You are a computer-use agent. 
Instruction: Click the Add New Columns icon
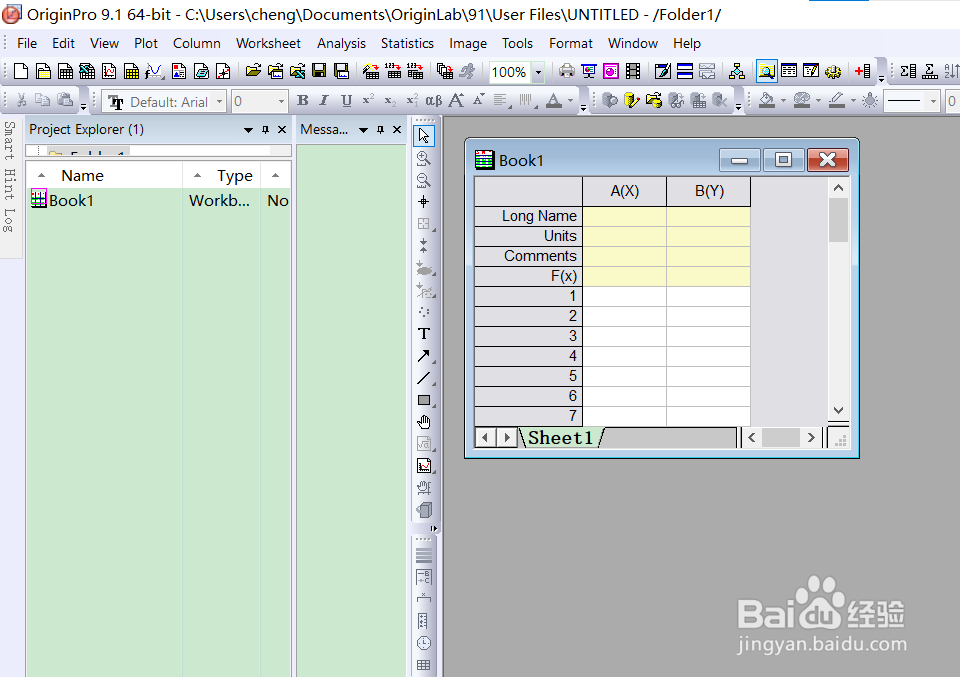click(x=863, y=72)
